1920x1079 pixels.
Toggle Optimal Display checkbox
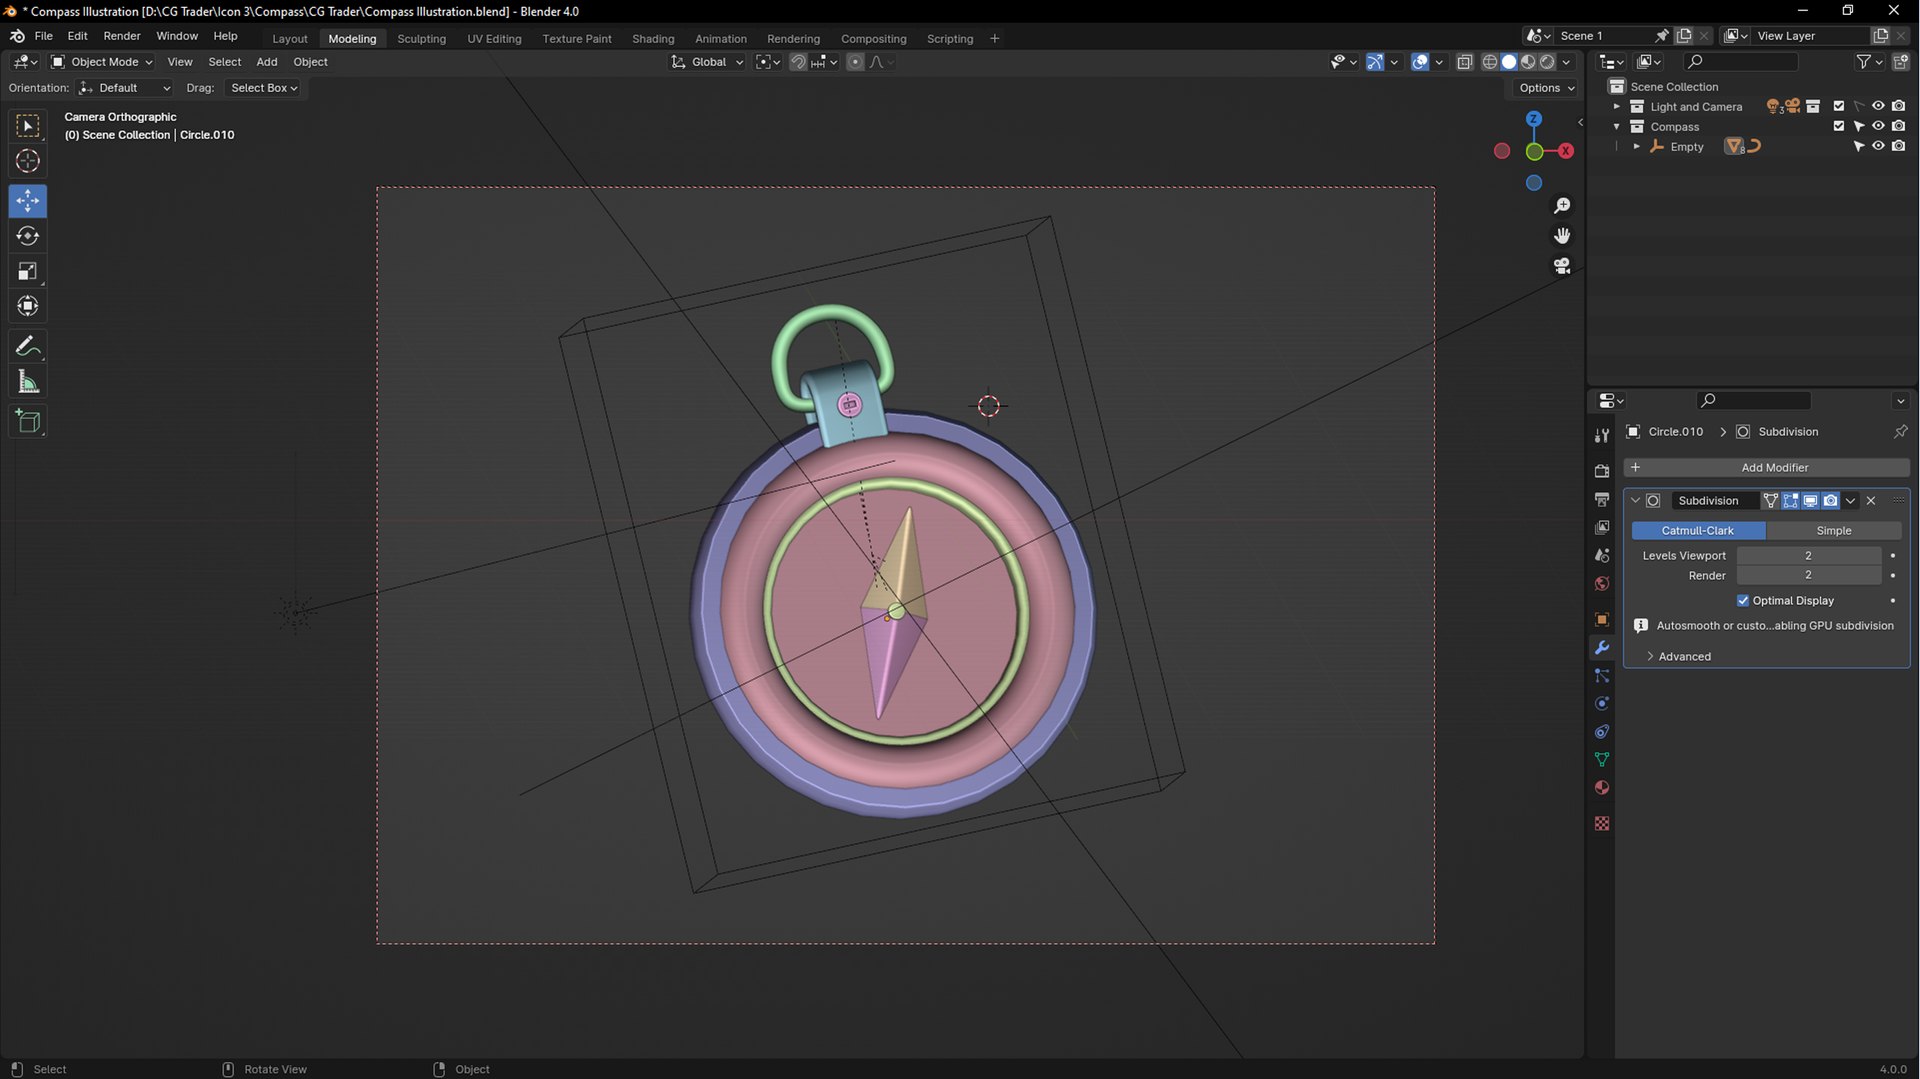pyautogui.click(x=1743, y=601)
